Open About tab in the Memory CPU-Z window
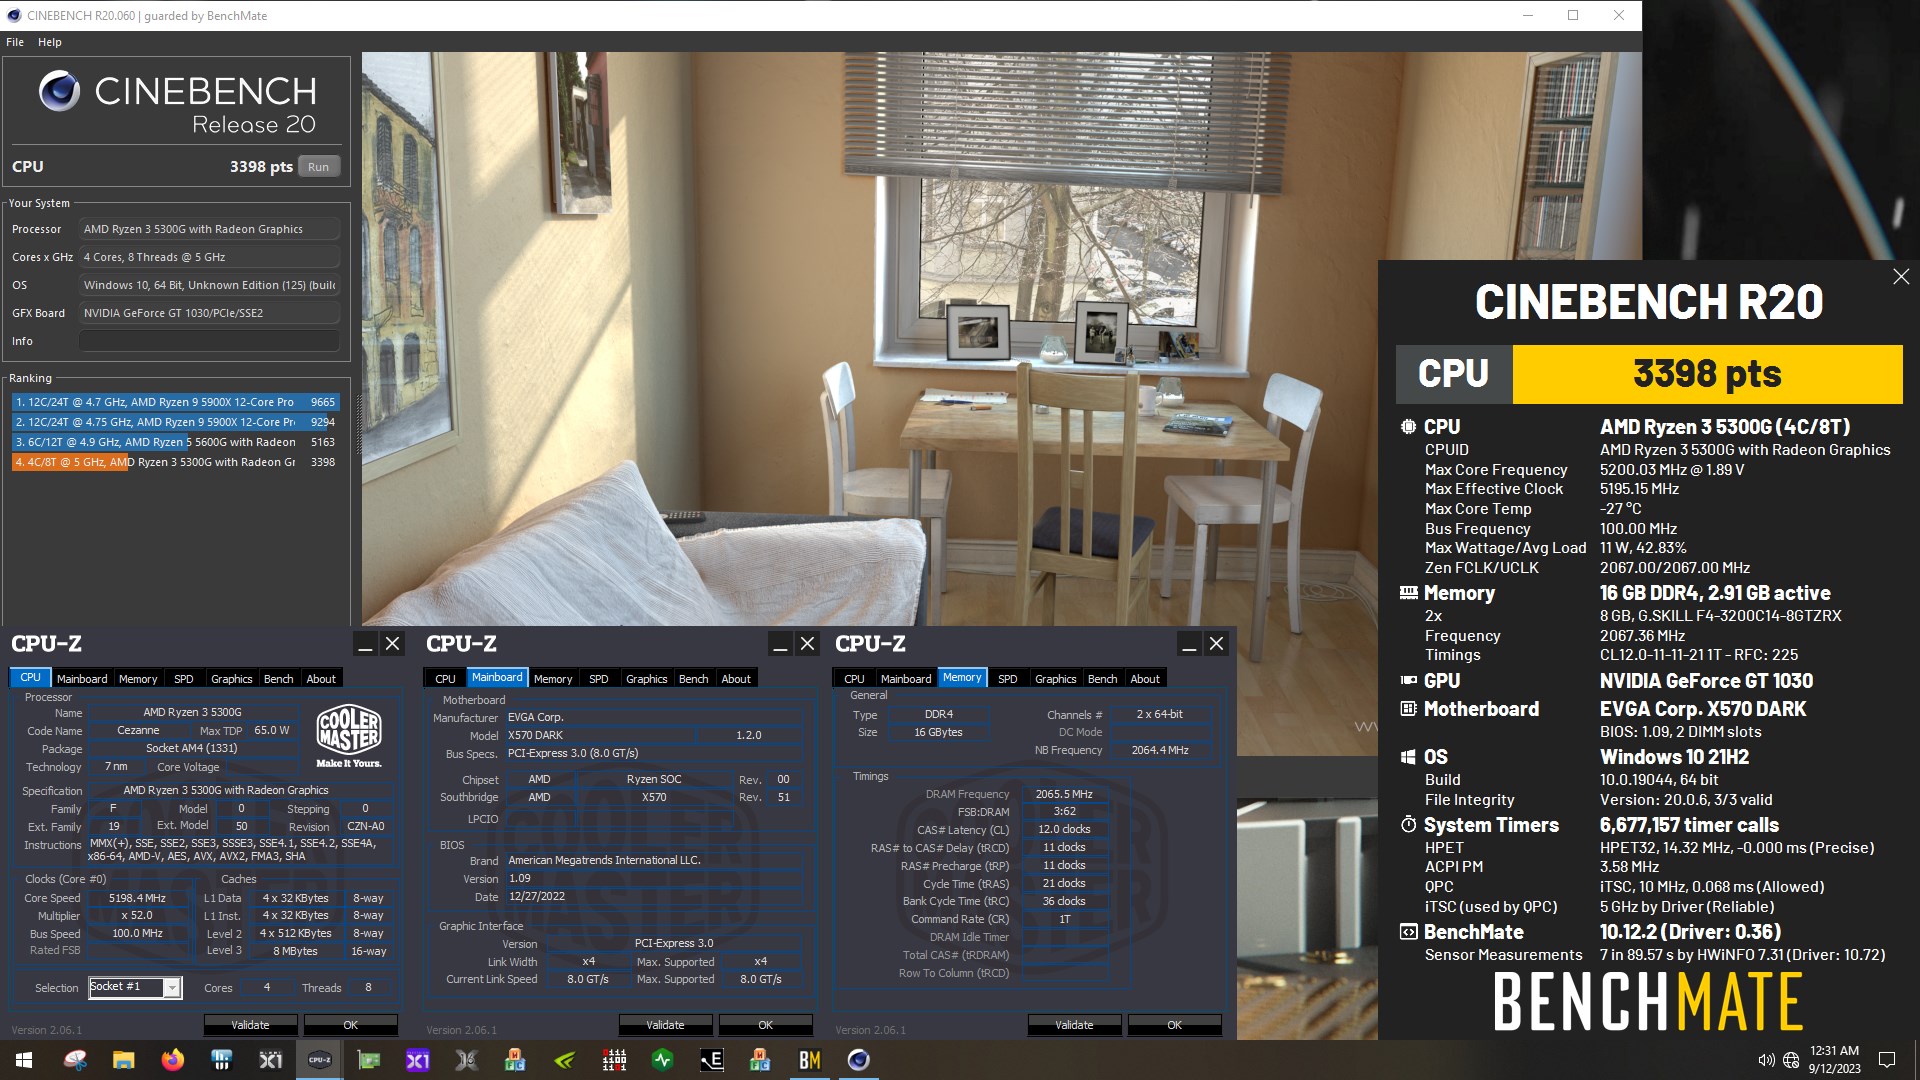1920x1080 pixels. tap(1145, 679)
